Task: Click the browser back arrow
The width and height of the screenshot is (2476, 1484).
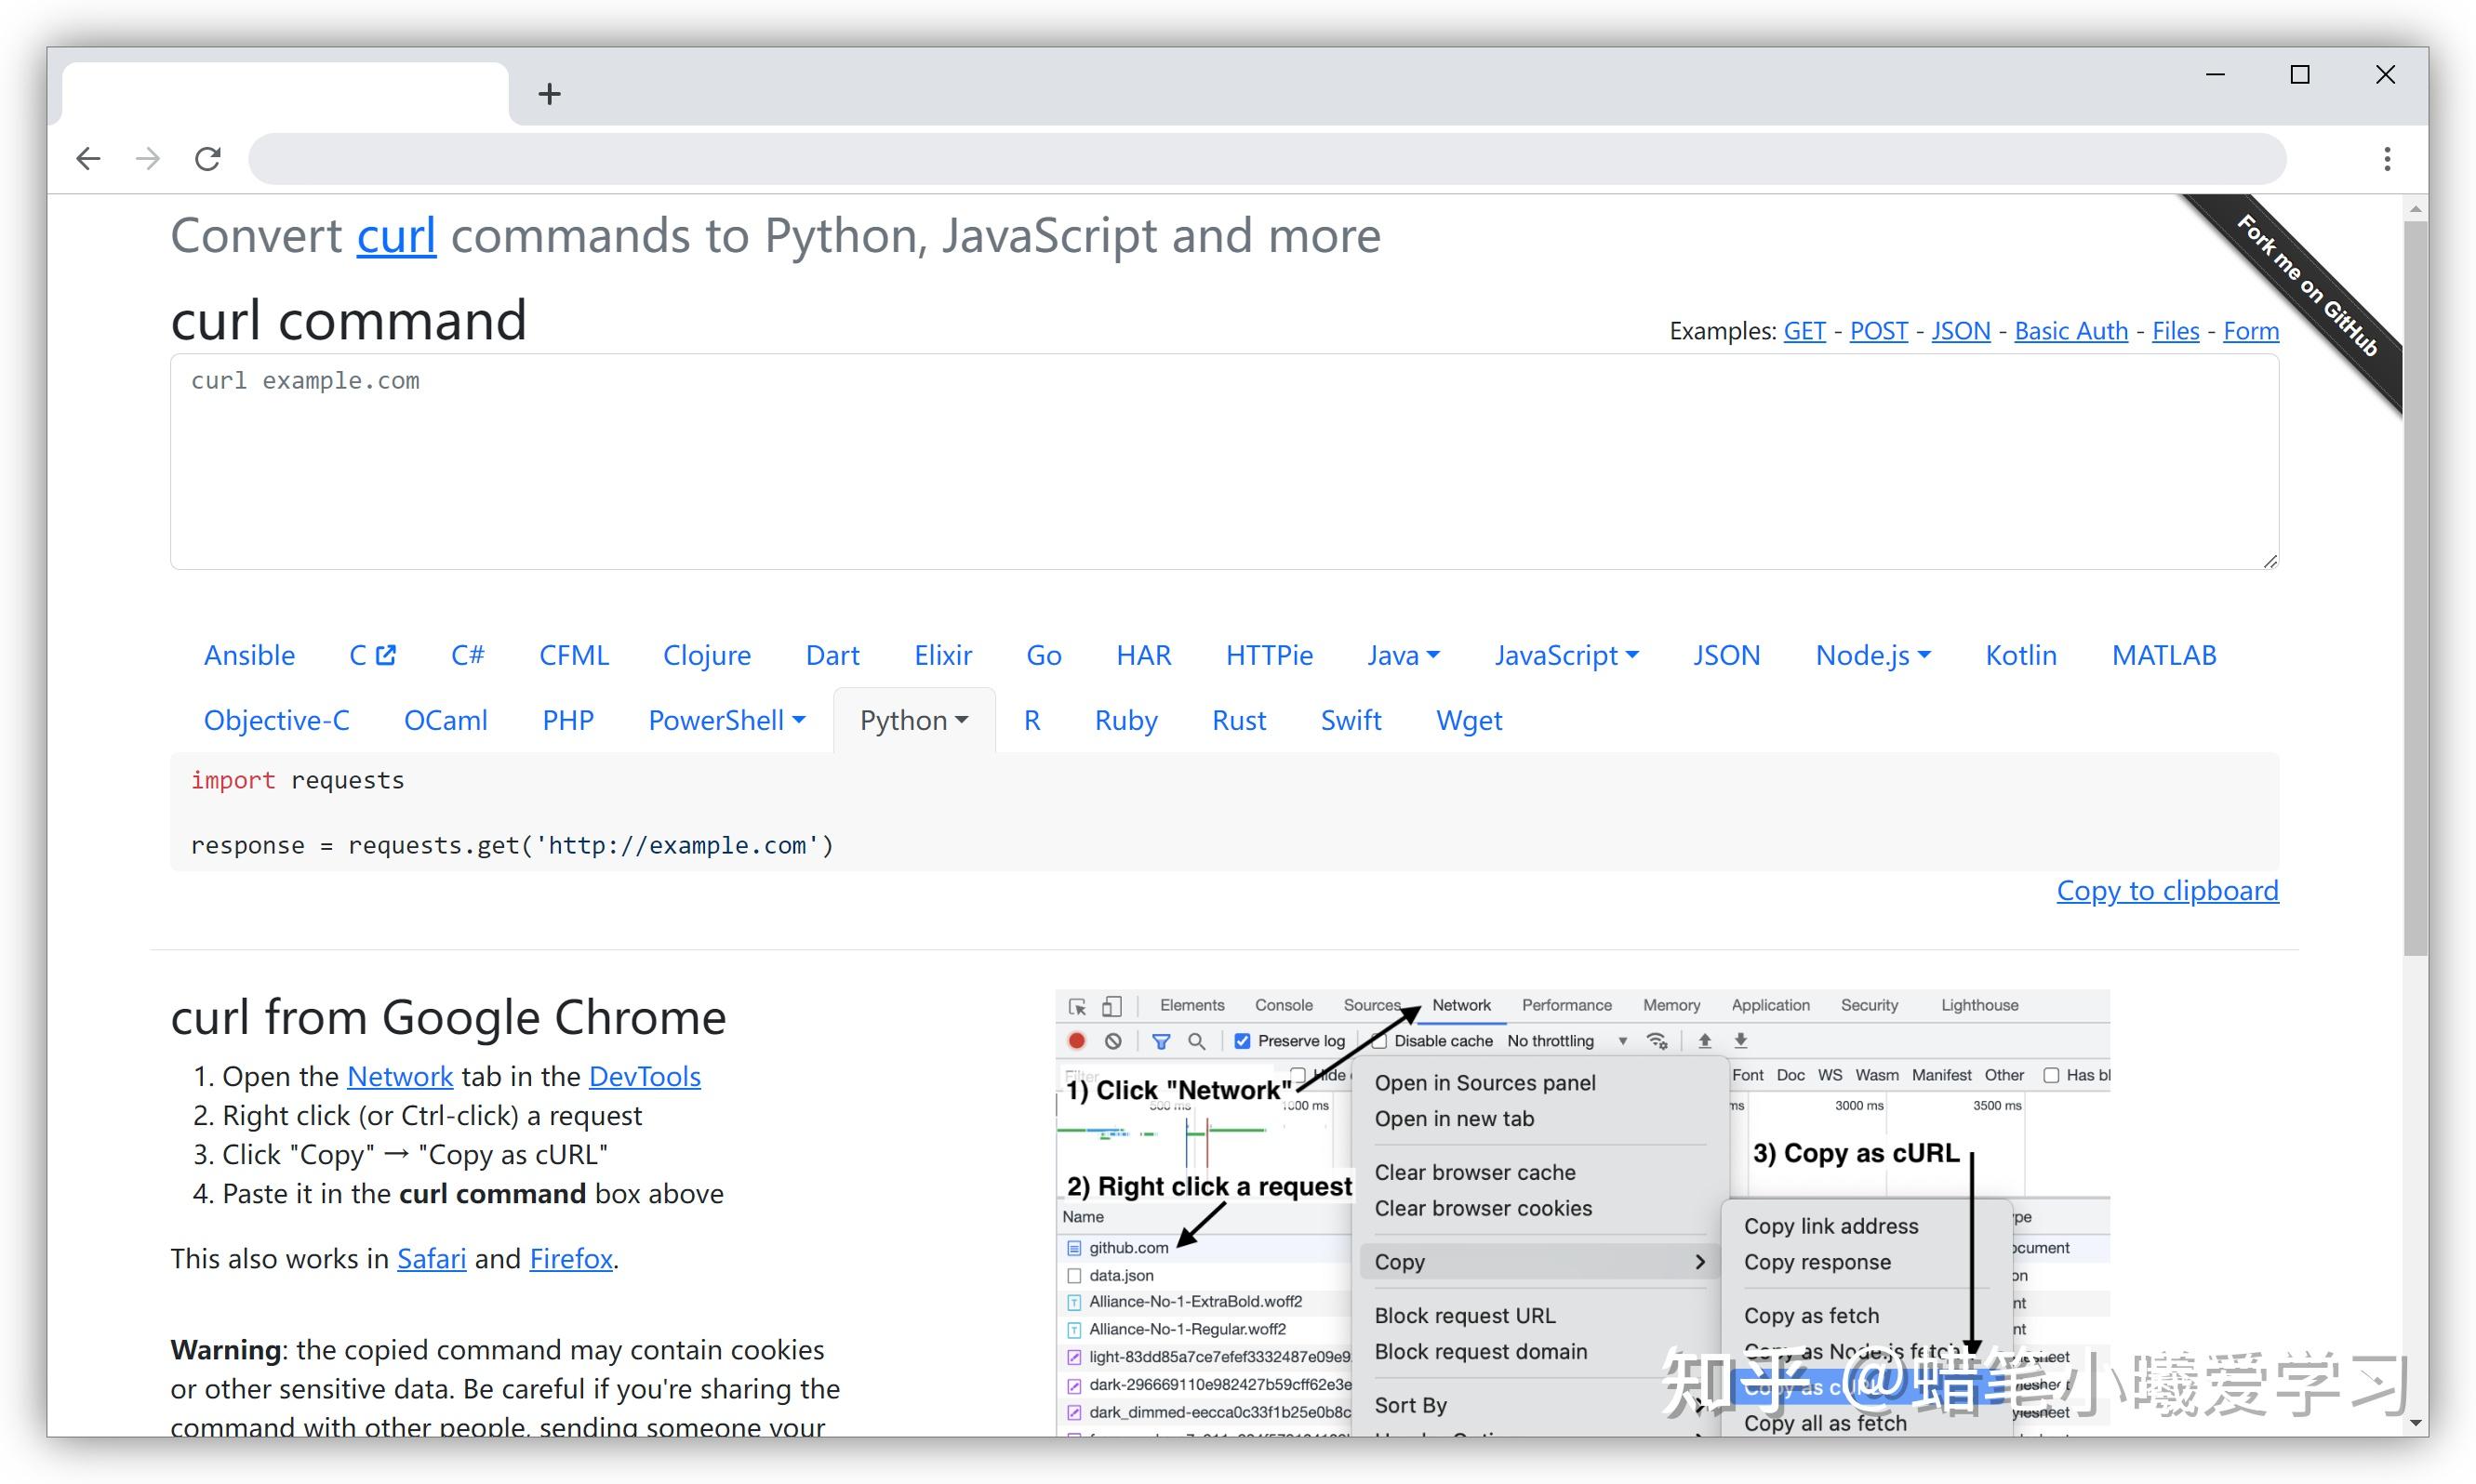Action: pyautogui.click(x=89, y=158)
